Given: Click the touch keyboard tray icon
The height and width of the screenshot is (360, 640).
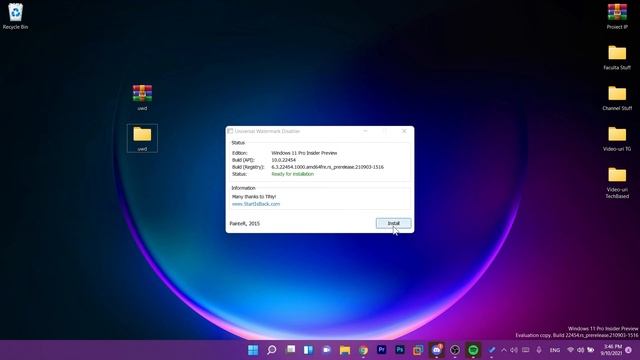Looking at the screenshot, I should pos(526,350).
